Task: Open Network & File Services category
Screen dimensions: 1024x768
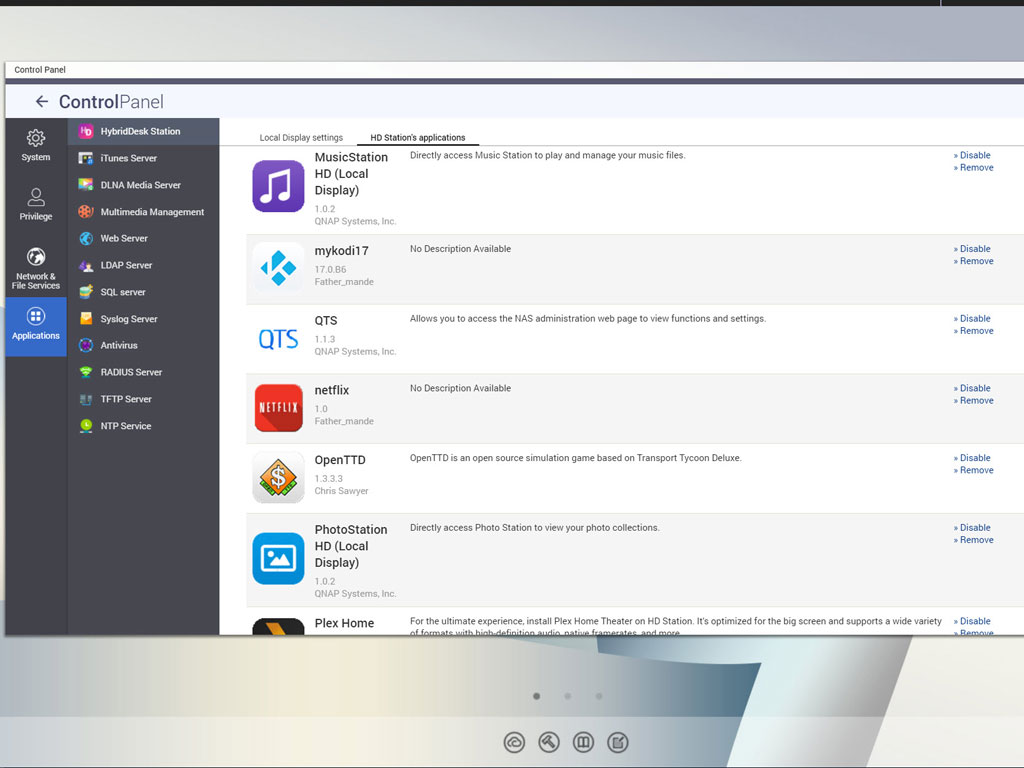Action: pos(36,268)
